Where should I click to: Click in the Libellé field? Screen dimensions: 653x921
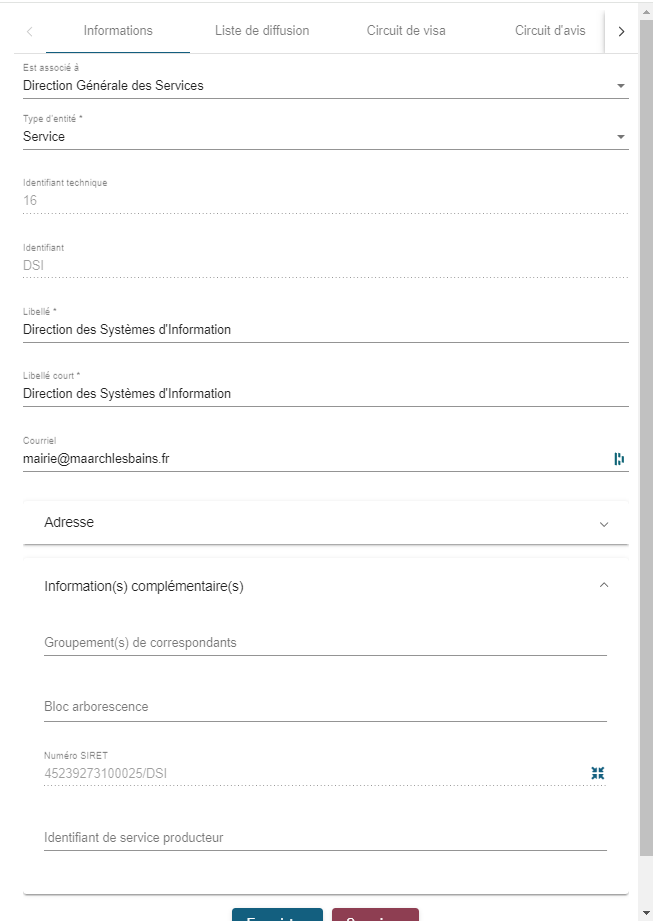(325, 330)
